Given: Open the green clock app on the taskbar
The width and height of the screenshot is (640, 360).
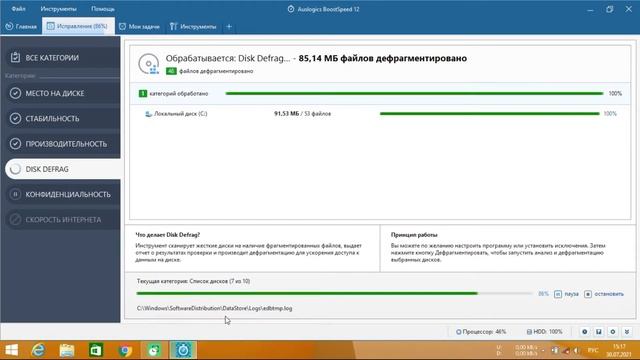Looking at the screenshot, I should tap(154, 350).
